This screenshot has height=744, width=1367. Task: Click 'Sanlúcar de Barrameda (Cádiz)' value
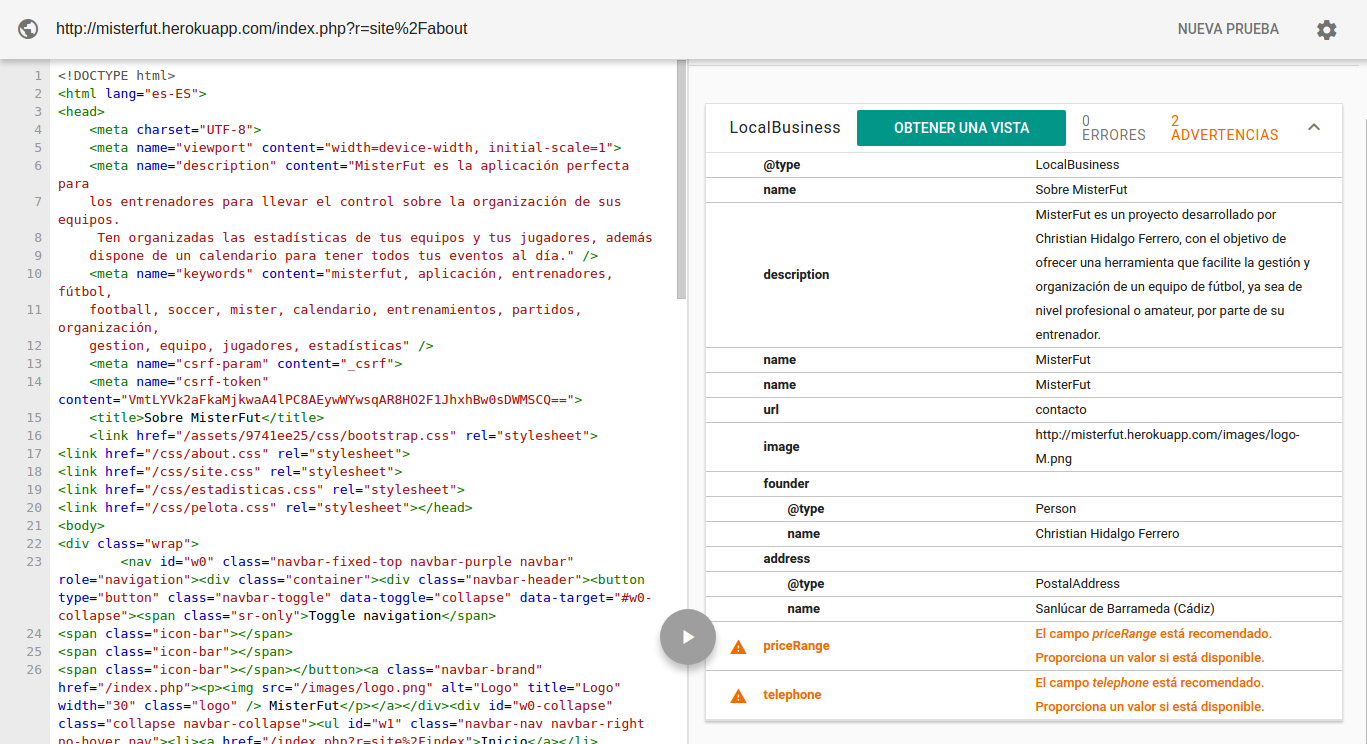(1125, 609)
